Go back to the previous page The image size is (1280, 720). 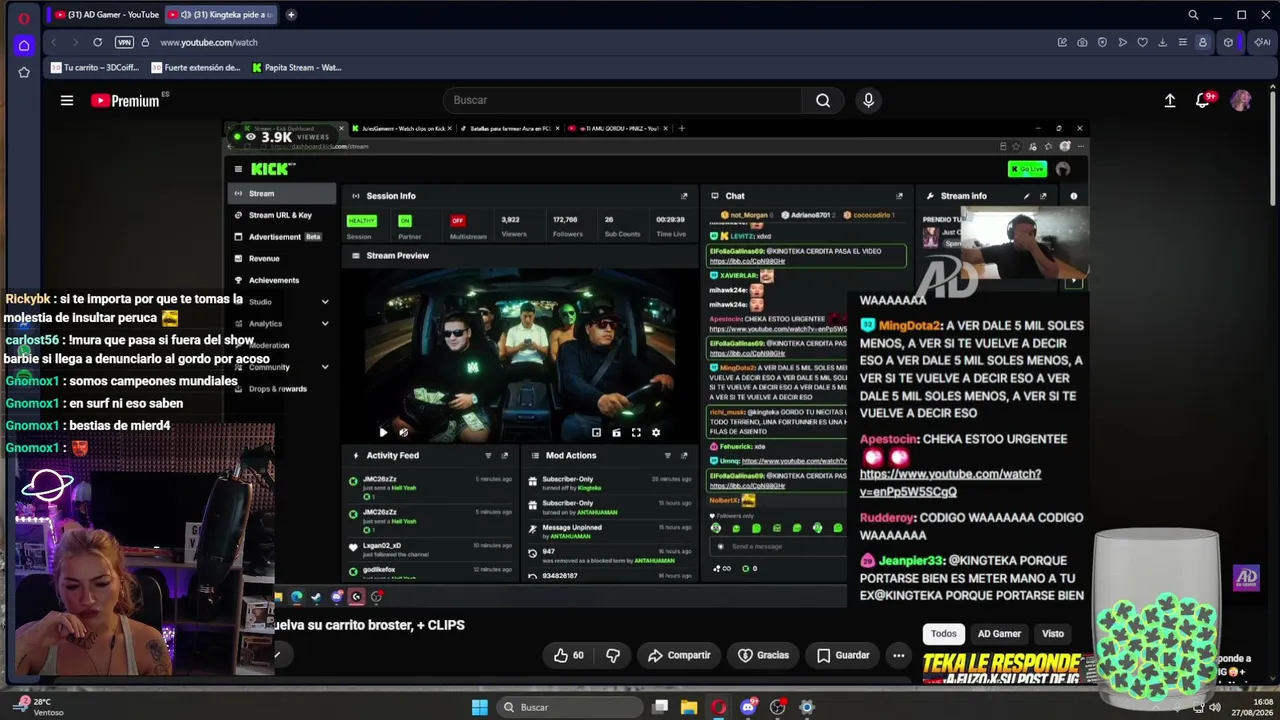[54, 42]
